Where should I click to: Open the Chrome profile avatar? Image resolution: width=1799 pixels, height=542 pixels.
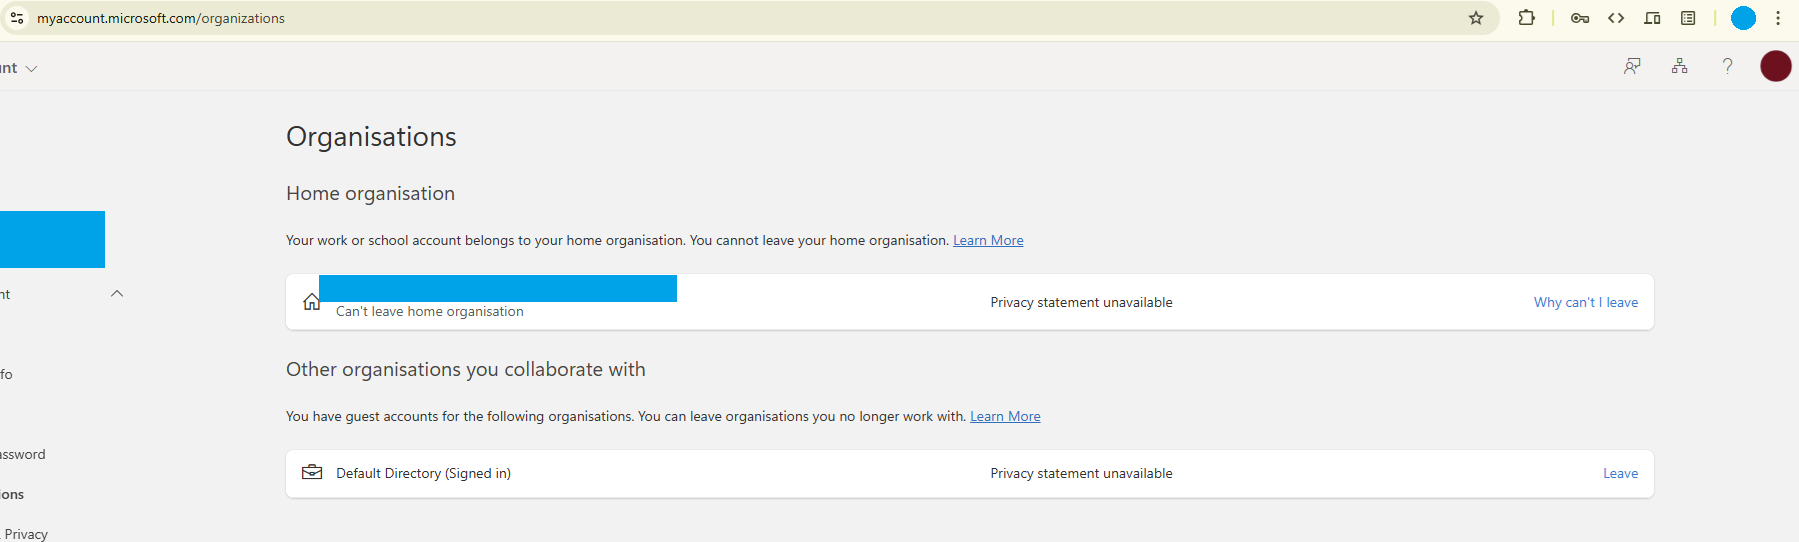[1743, 18]
